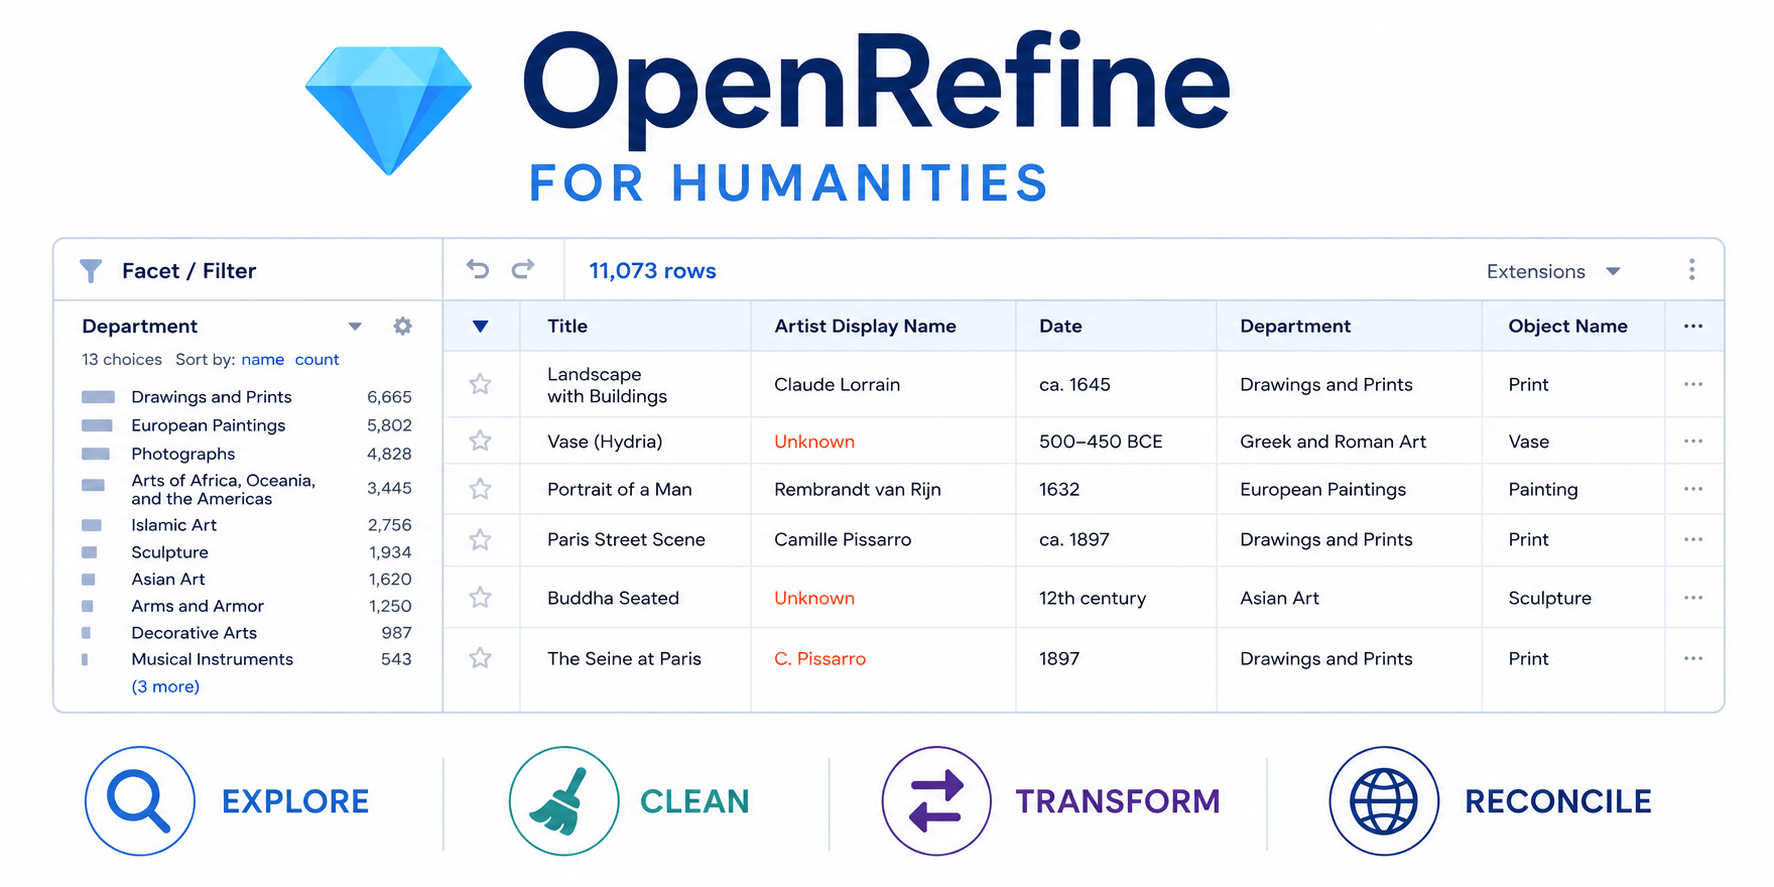Sort facet choices by count
Image resolution: width=1774 pixels, height=887 pixels.
317,360
